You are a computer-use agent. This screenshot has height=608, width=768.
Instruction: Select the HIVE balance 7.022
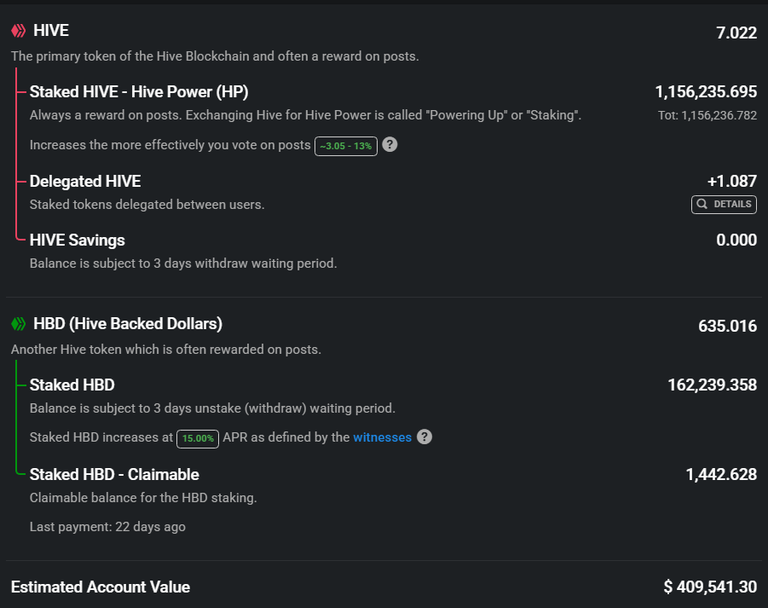[x=736, y=33]
